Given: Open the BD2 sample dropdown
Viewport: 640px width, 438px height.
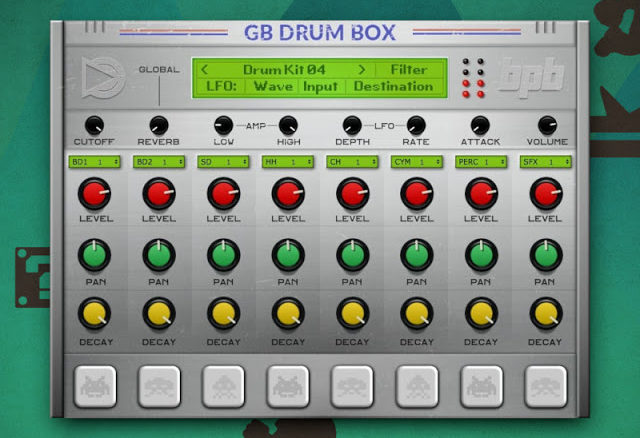Looking at the screenshot, I should point(159,162).
